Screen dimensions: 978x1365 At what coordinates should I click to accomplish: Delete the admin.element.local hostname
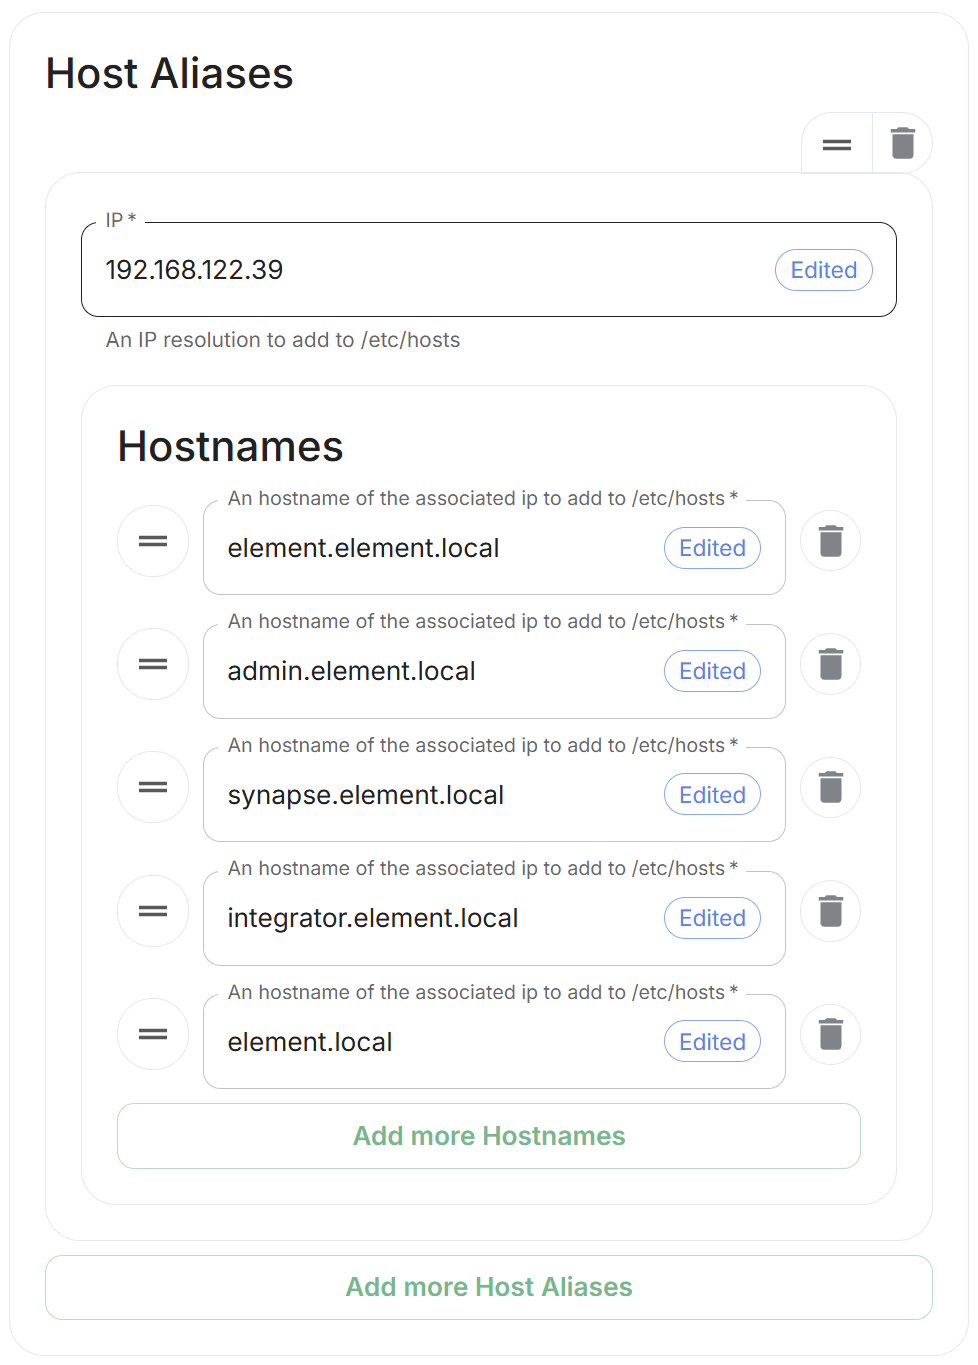(x=831, y=664)
